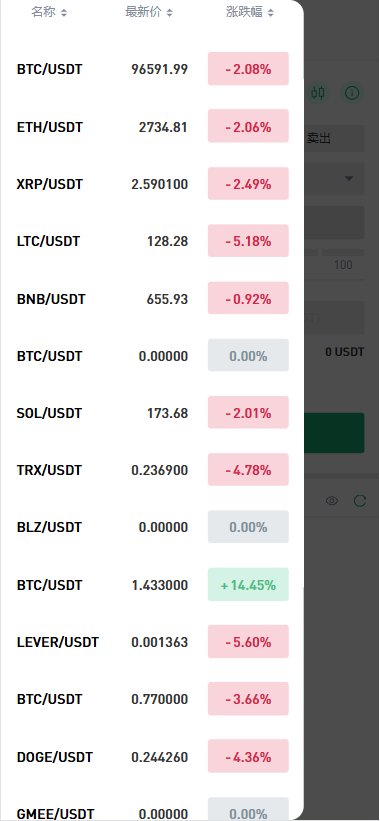This screenshot has height=821, width=380.
Task: Select the ETH/USDT pair
Action: (152, 127)
